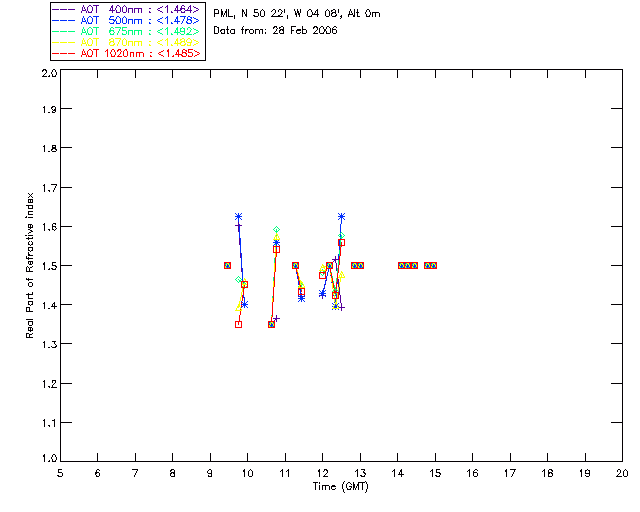
Task: Click the red dashed line sample in legend
Action: (64, 53)
